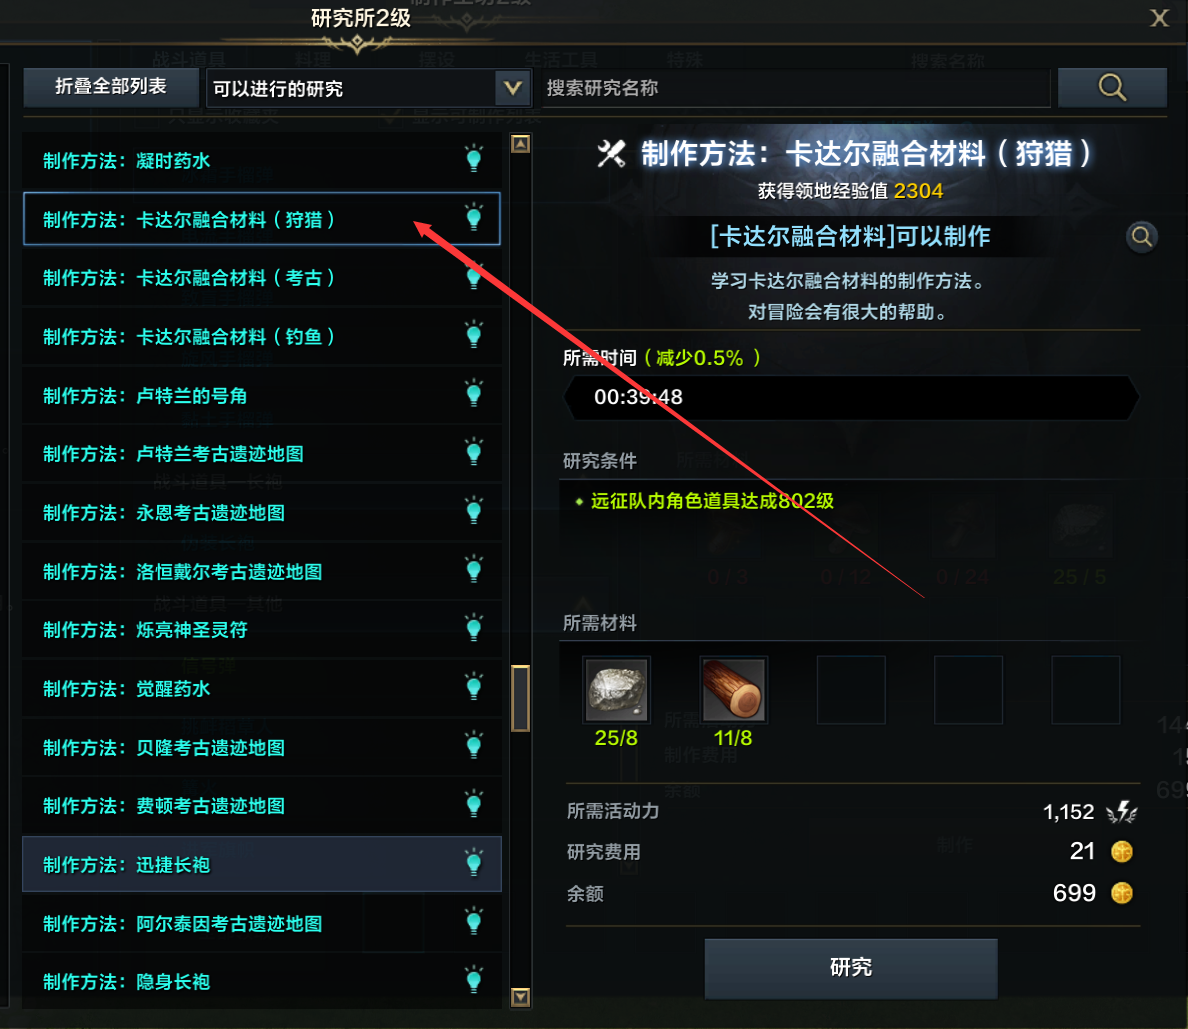The width and height of the screenshot is (1188, 1029).
Task: Click the 研究 button
Action: [851, 968]
